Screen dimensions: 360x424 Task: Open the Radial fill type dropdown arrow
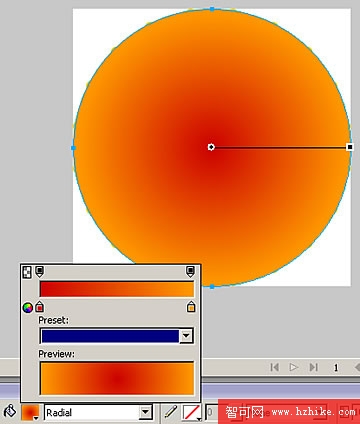pos(145,412)
